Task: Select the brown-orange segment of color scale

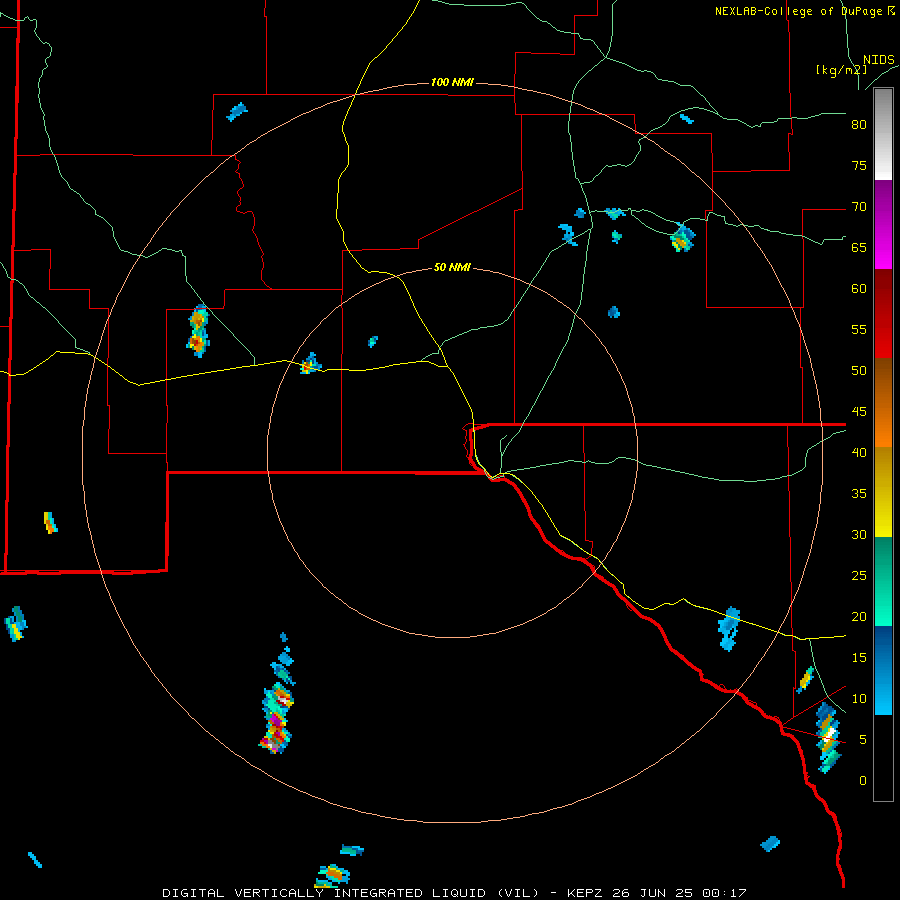Action: 883,402
